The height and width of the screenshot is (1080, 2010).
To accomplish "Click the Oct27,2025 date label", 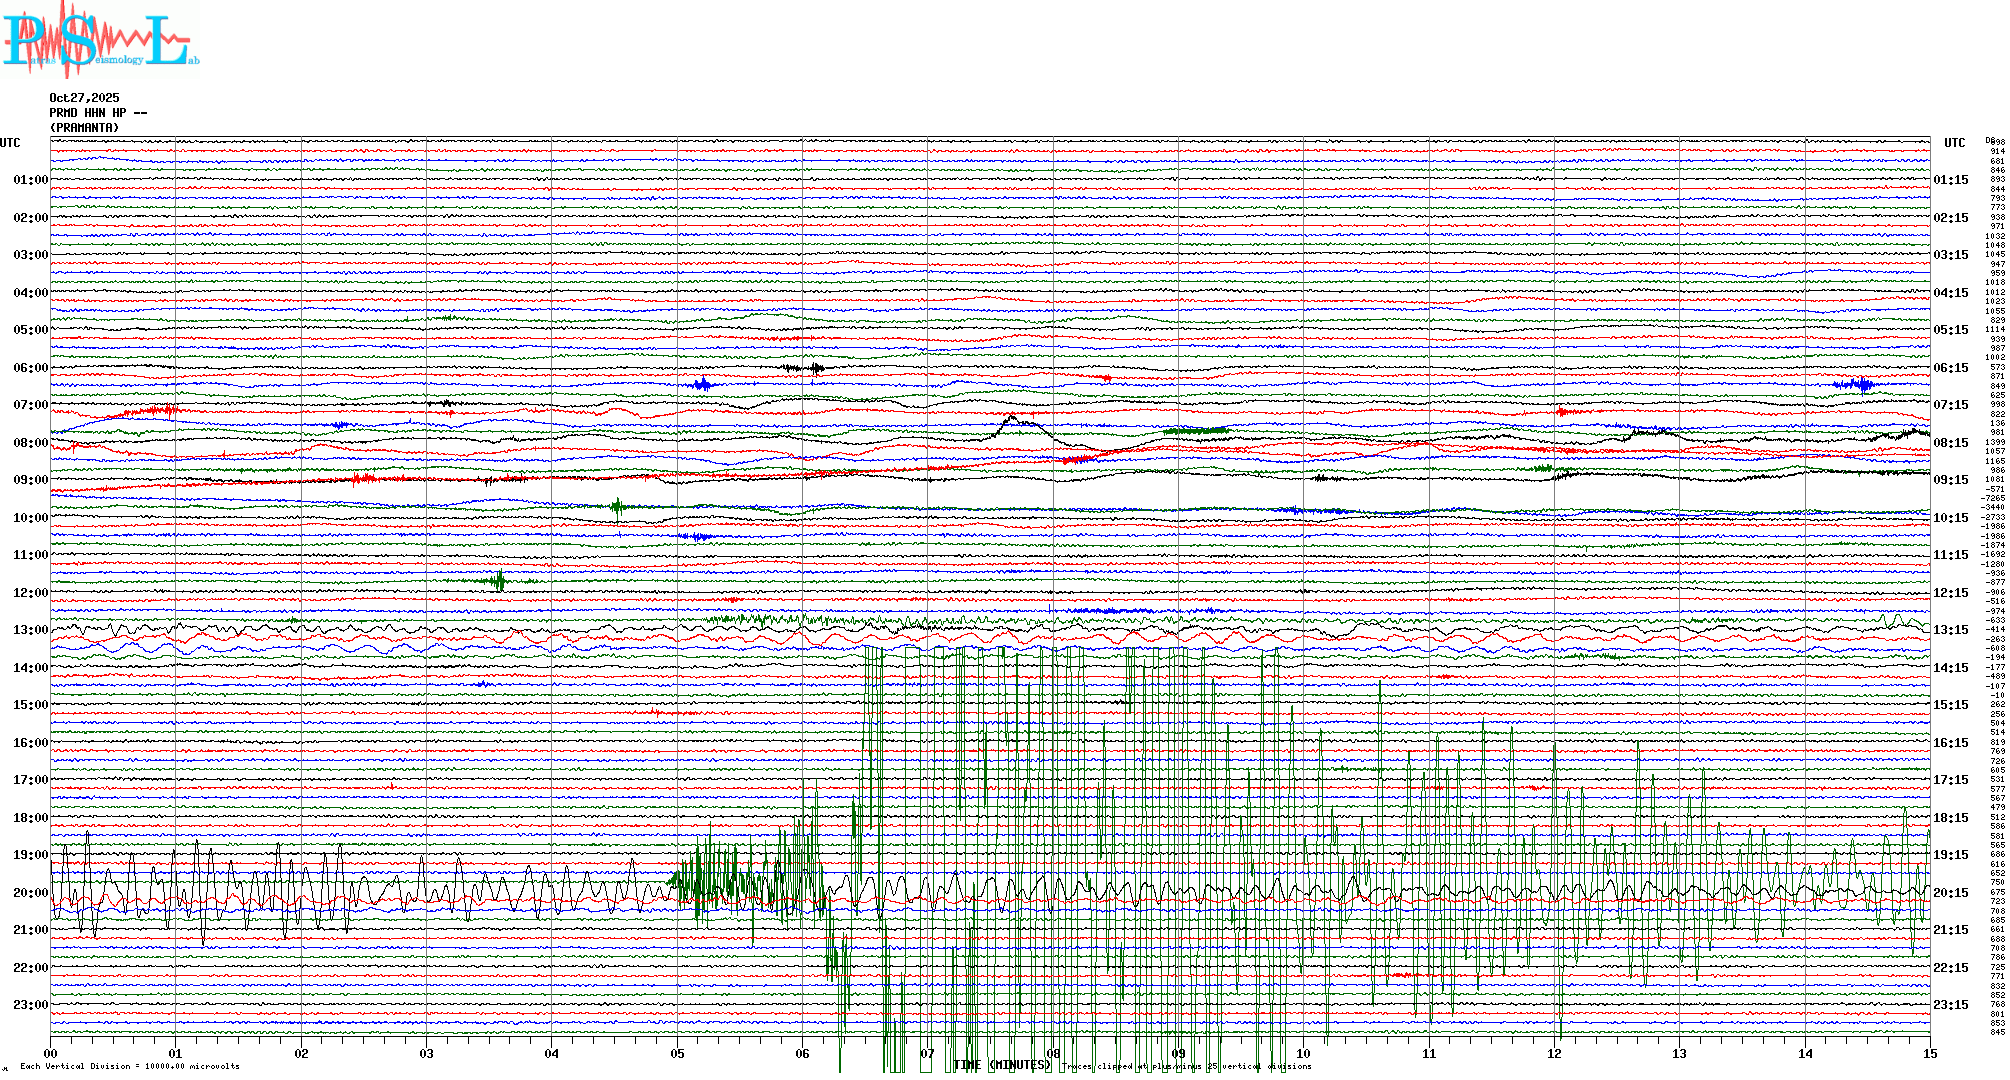I will point(84,98).
